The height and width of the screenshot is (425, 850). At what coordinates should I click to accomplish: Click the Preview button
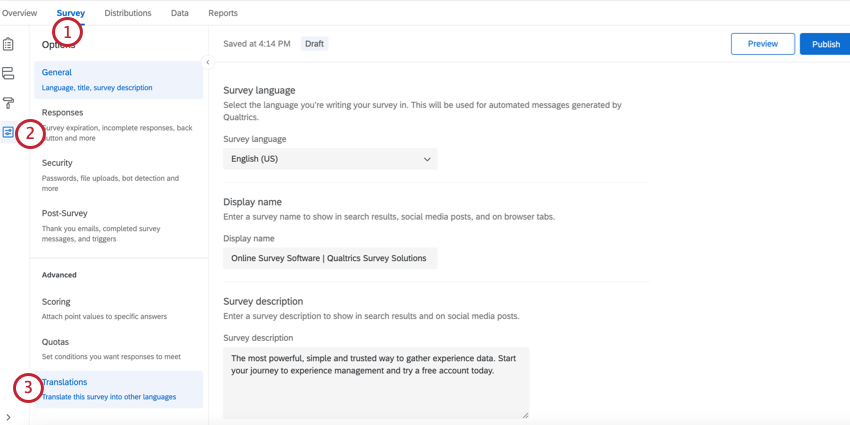coord(763,44)
